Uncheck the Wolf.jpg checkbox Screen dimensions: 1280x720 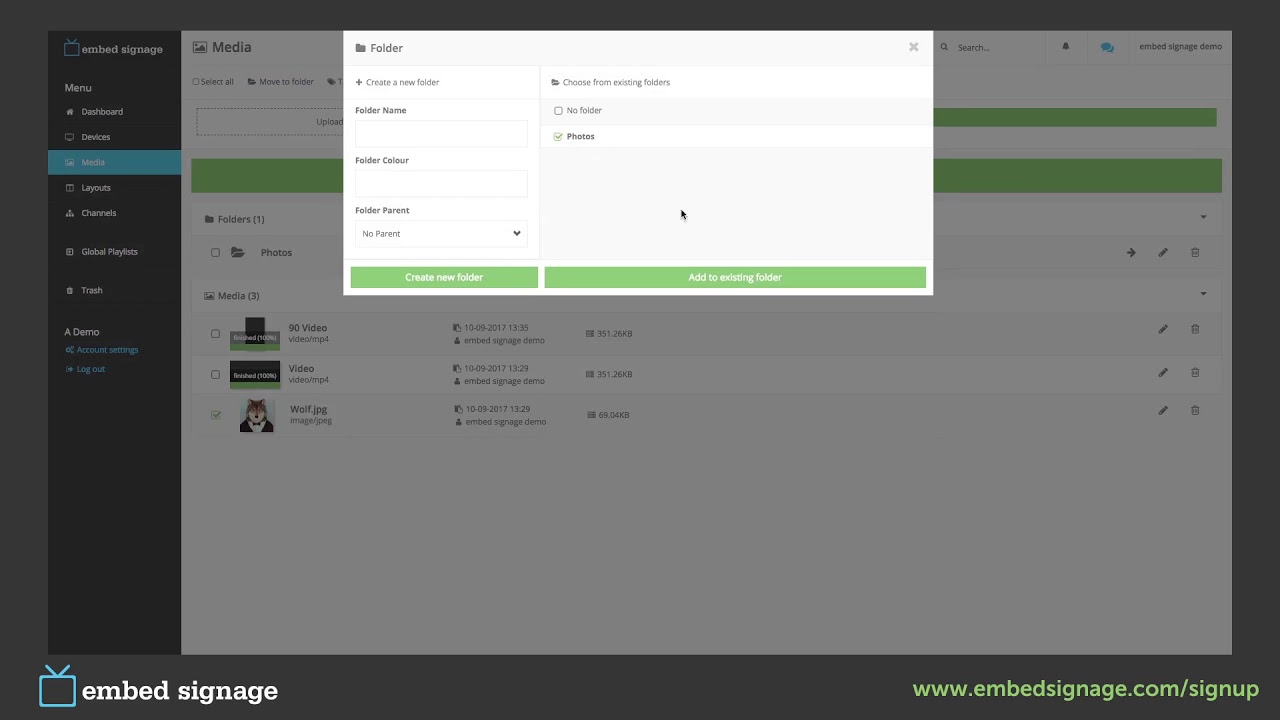(x=215, y=415)
